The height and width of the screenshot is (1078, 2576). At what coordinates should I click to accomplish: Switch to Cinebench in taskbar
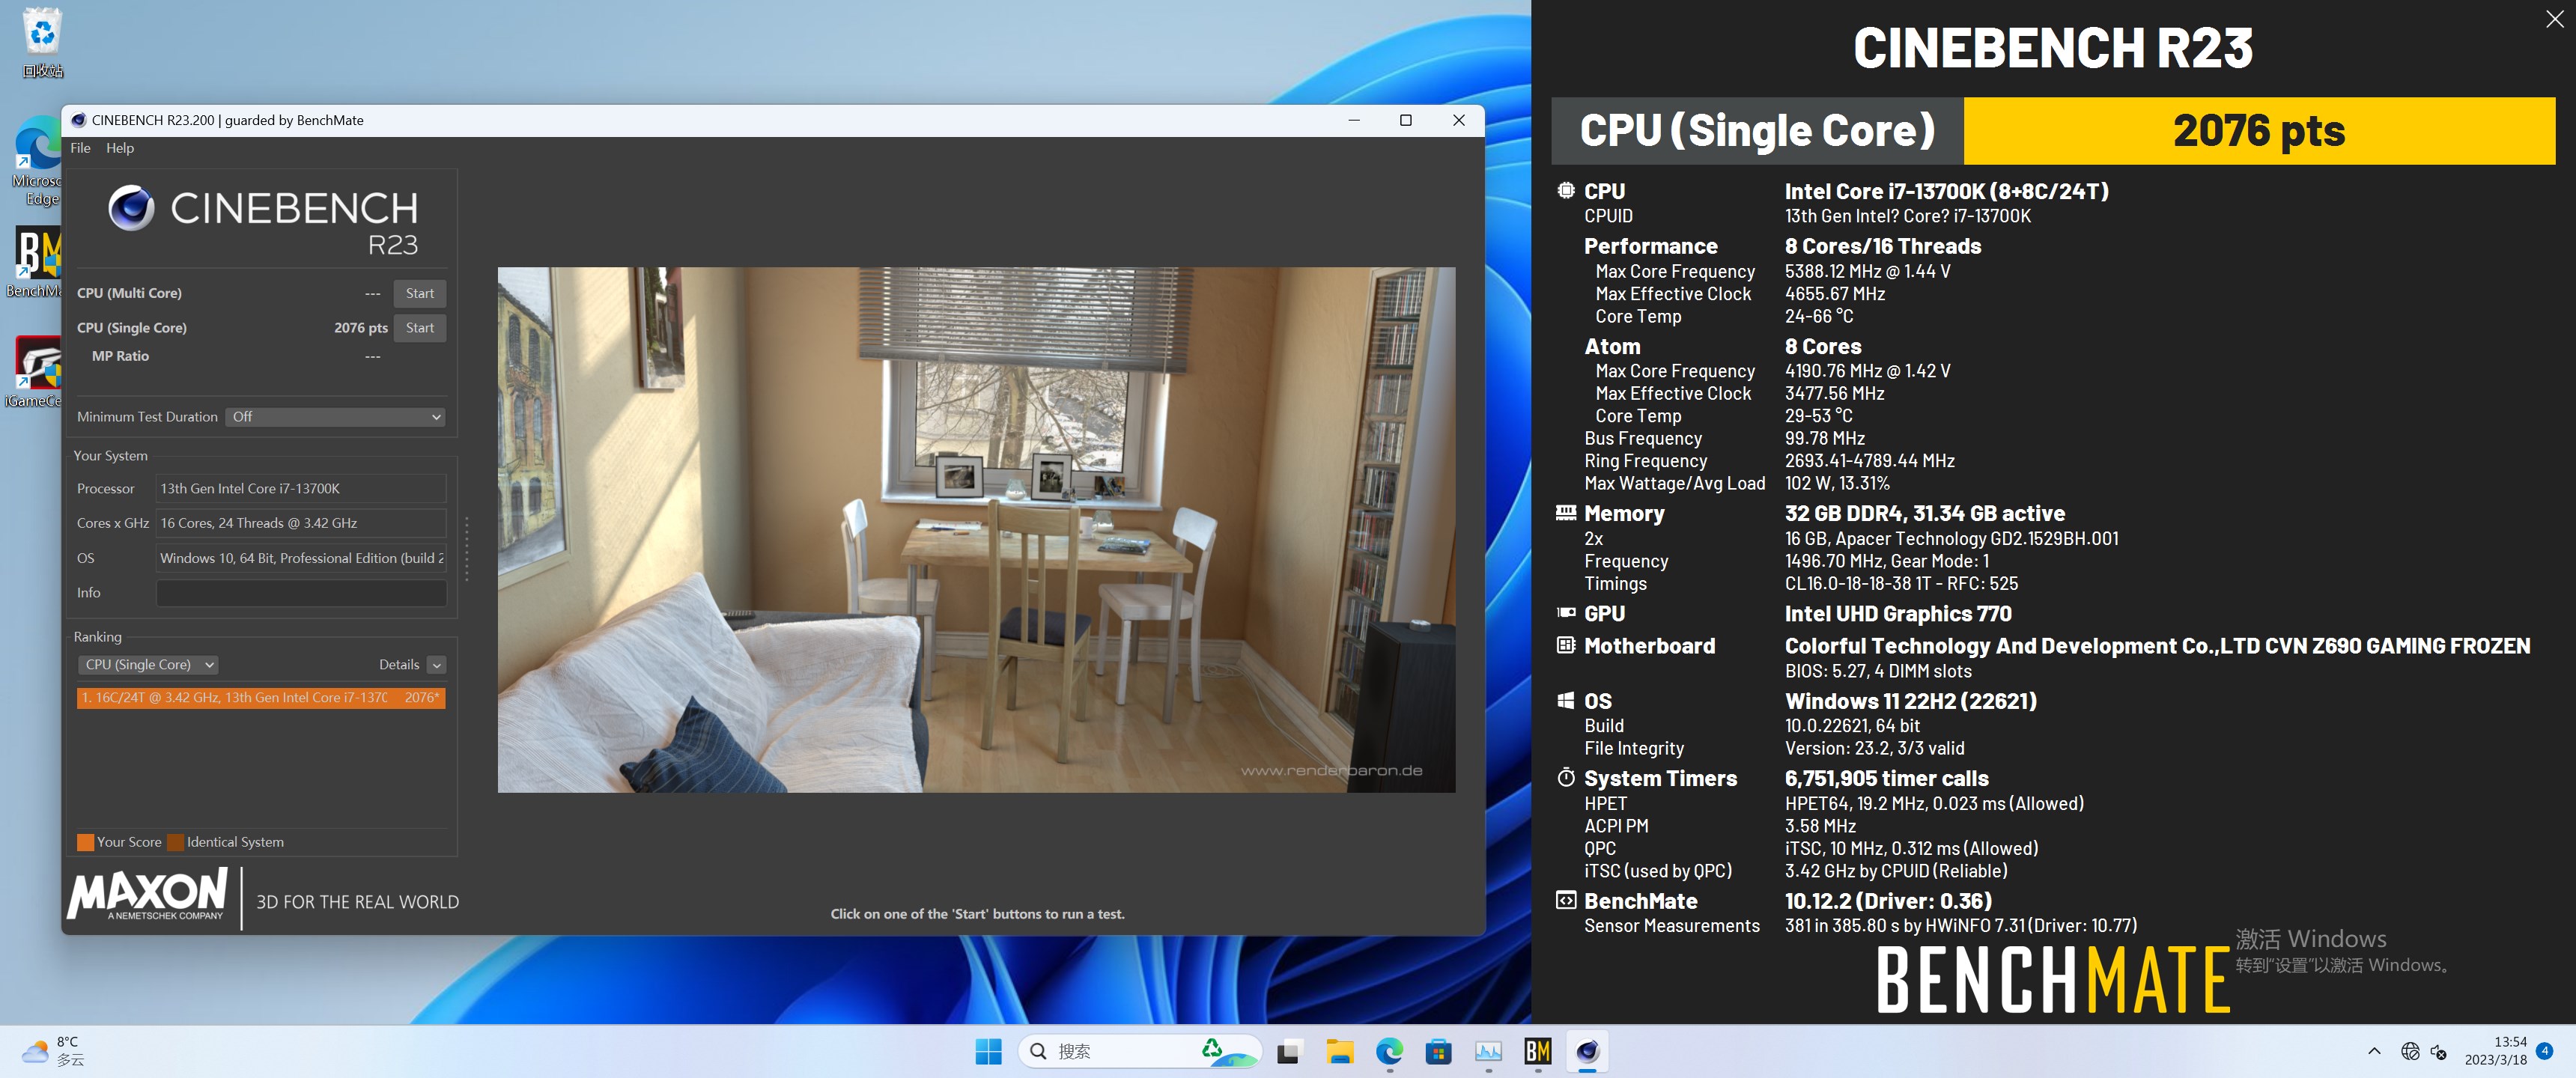pos(1587,1051)
